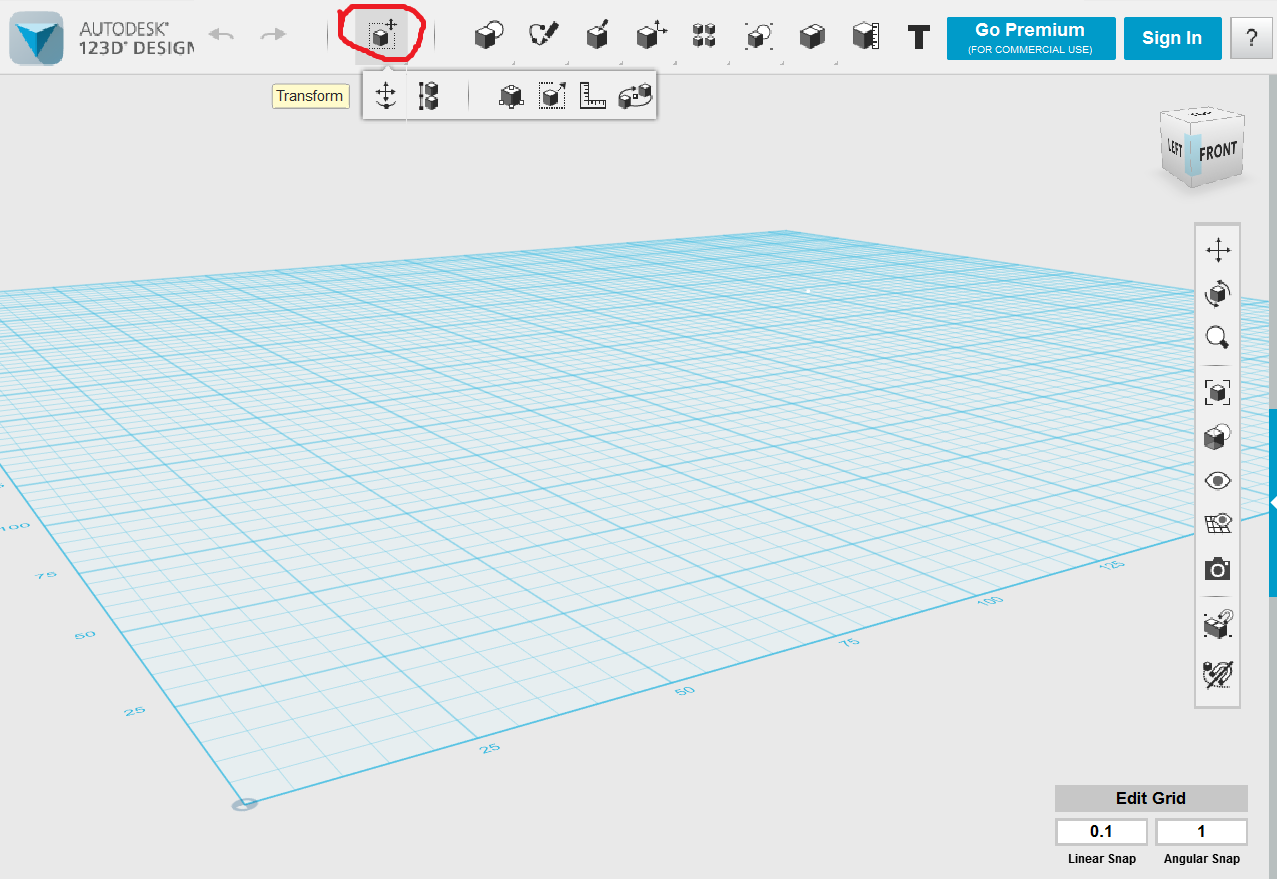Open the Modify tools menu

(651, 37)
